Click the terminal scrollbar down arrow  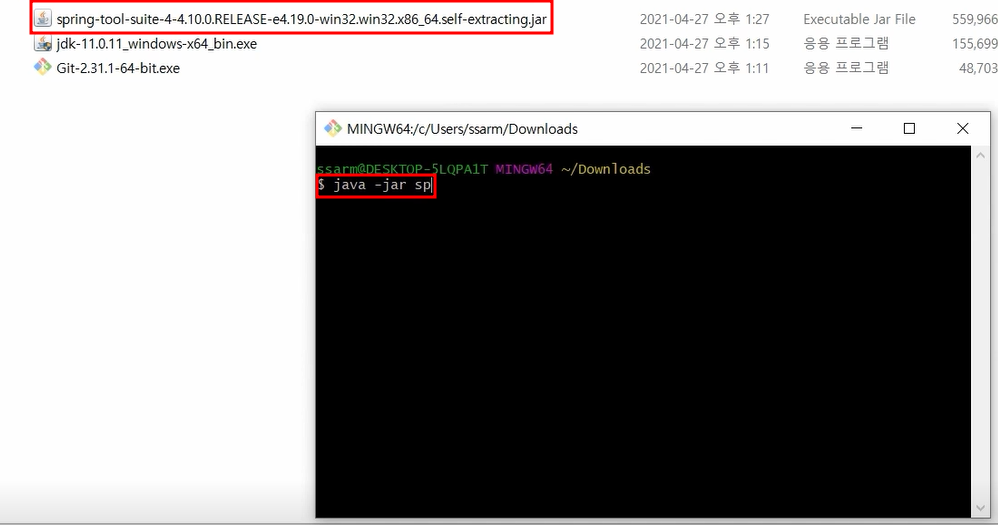[x=980, y=508]
